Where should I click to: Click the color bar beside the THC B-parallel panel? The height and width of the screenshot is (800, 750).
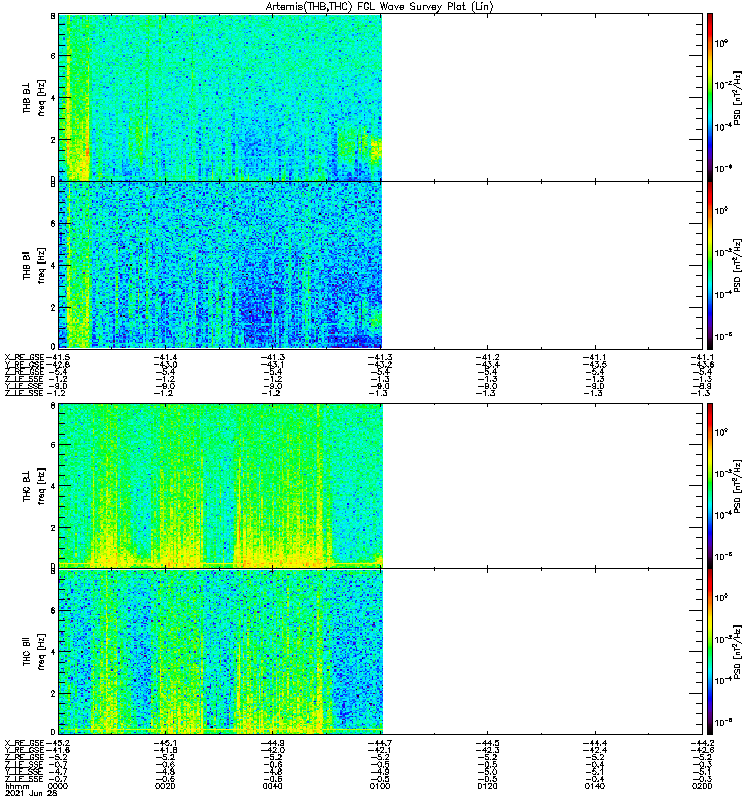[710, 652]
